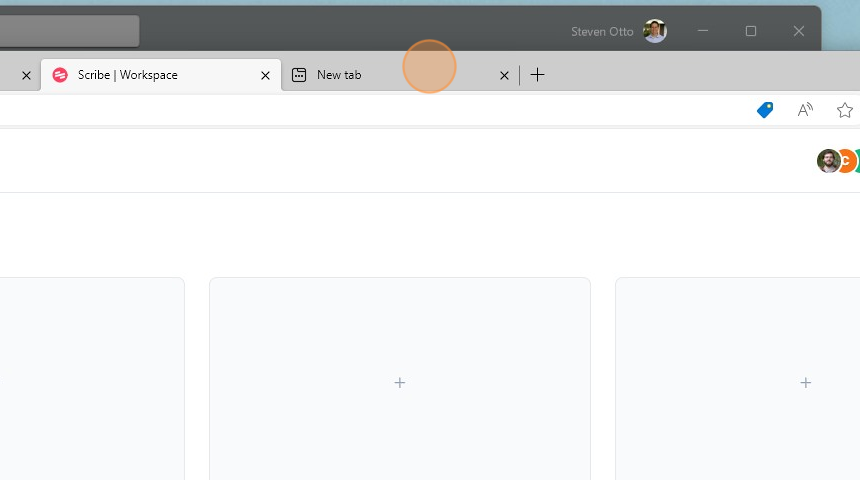Click the blue shopping price tag icon

click(765, 110)
